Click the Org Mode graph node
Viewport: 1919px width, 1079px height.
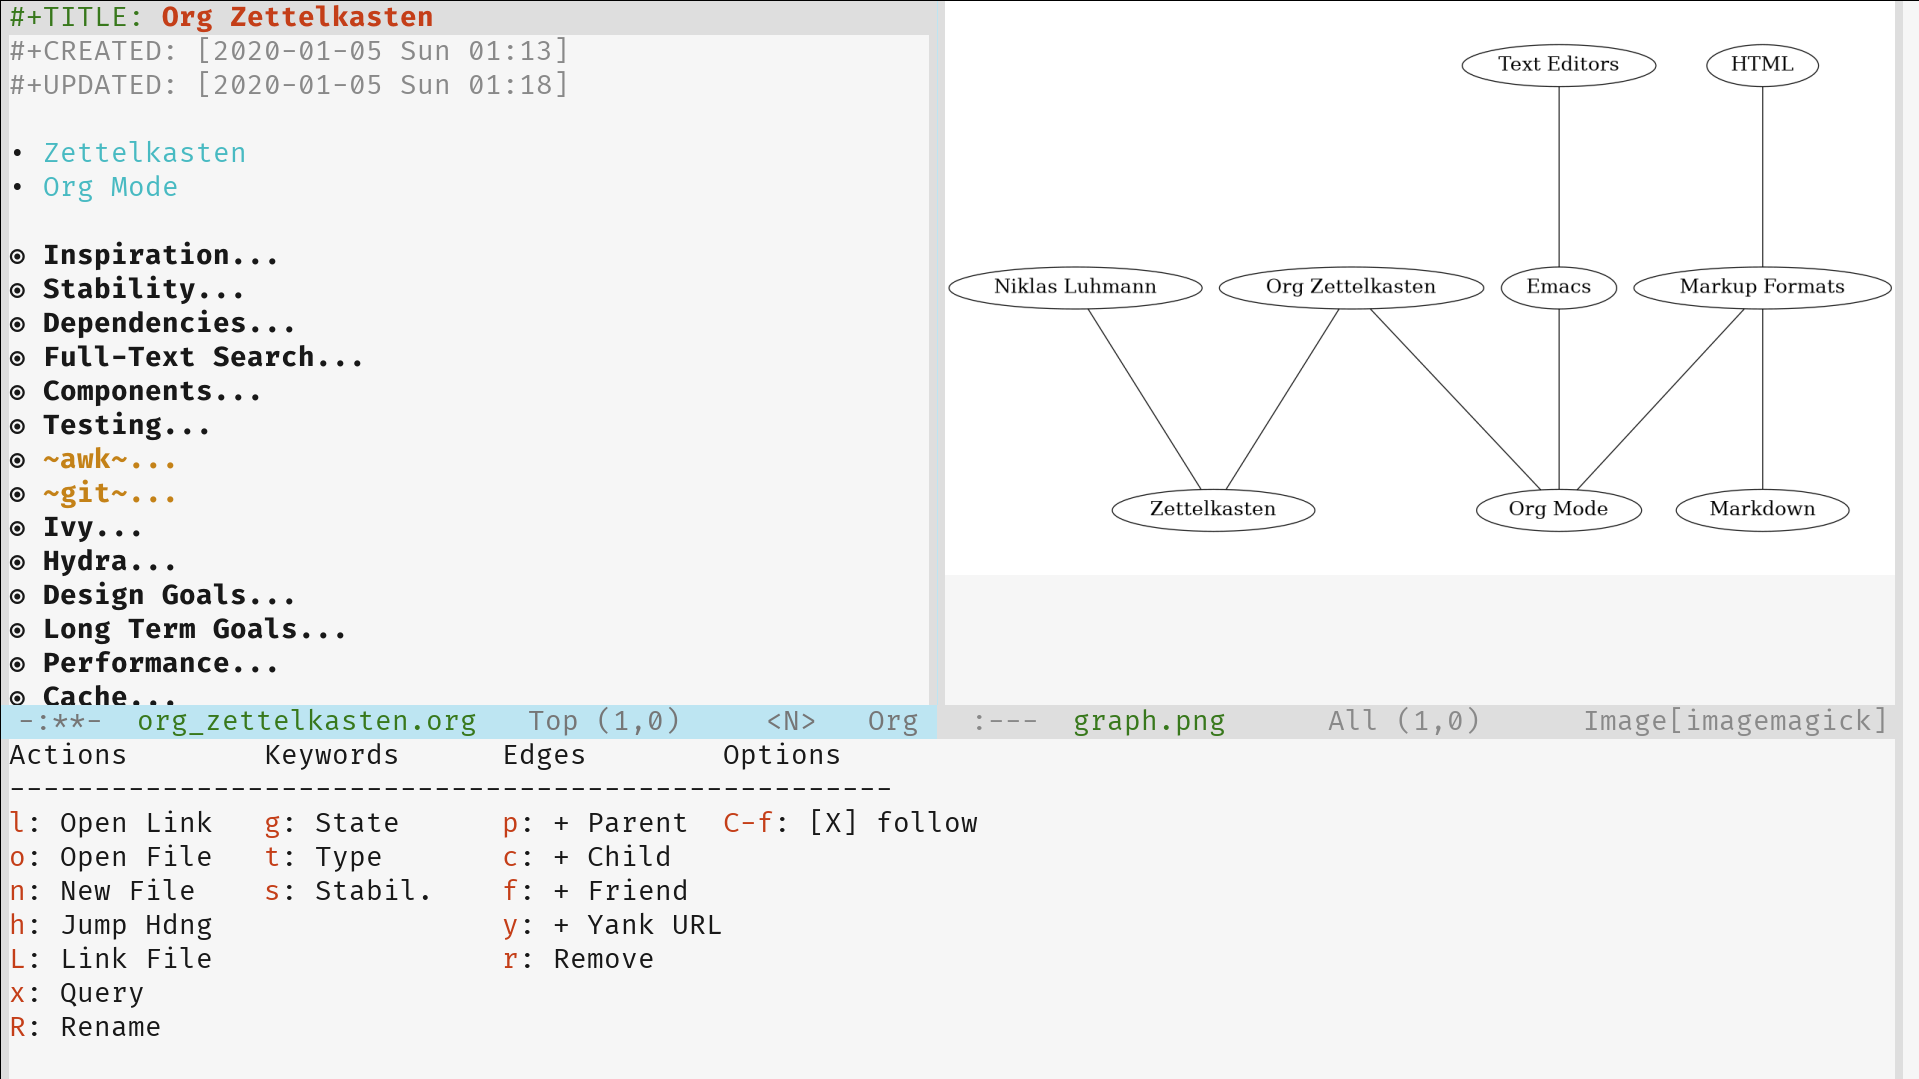pos(1558,509)
